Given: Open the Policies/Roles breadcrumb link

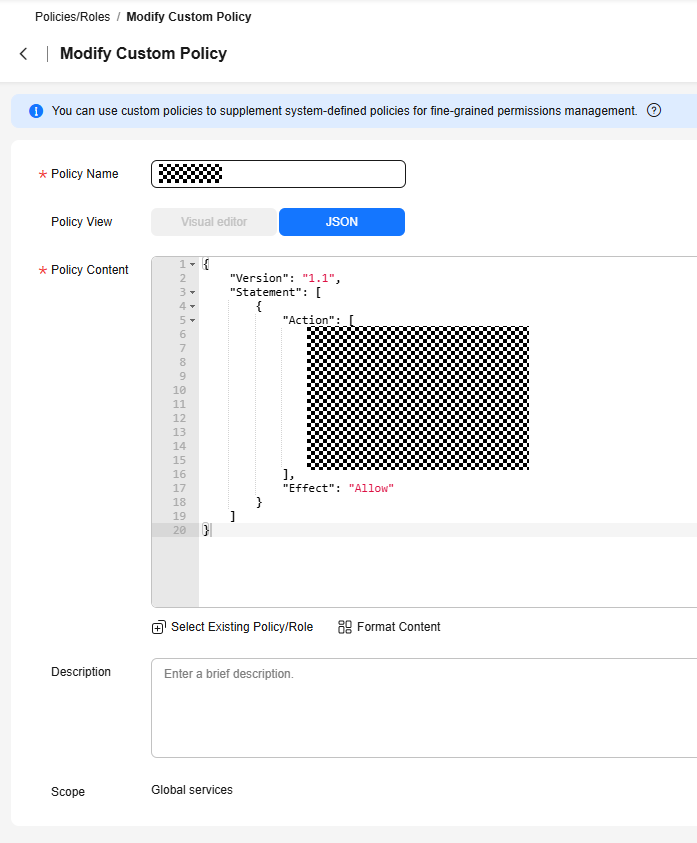Looking at the screenshot, I should coord(73,17).
